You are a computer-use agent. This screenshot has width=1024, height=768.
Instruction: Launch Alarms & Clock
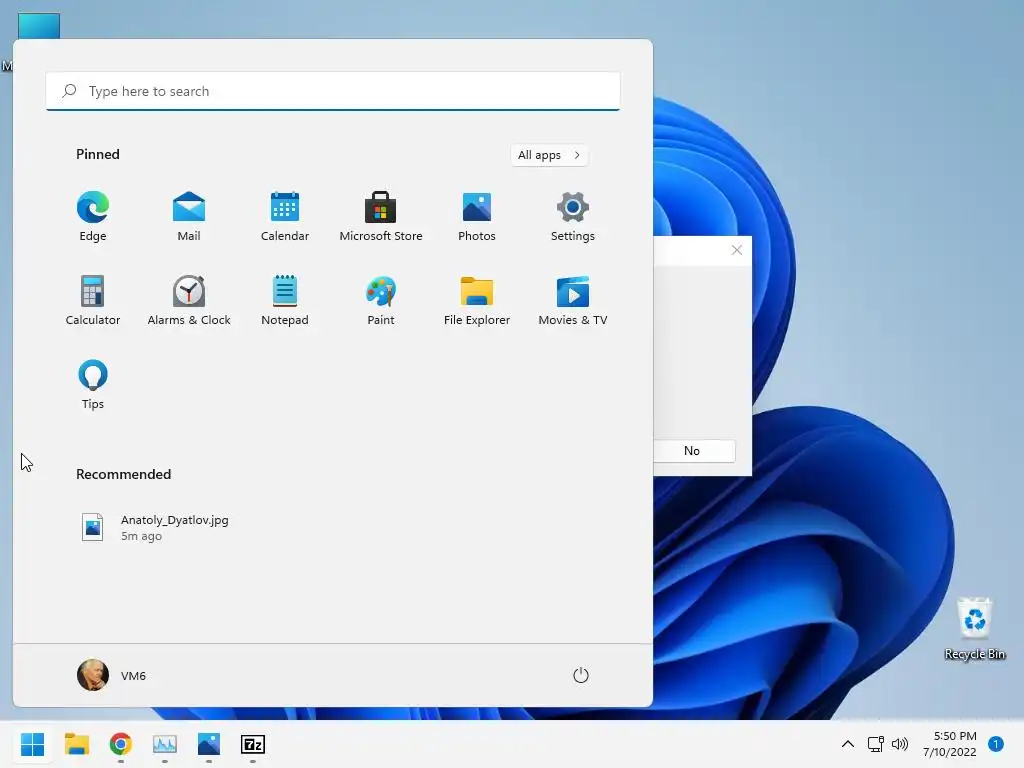[189, 300]
